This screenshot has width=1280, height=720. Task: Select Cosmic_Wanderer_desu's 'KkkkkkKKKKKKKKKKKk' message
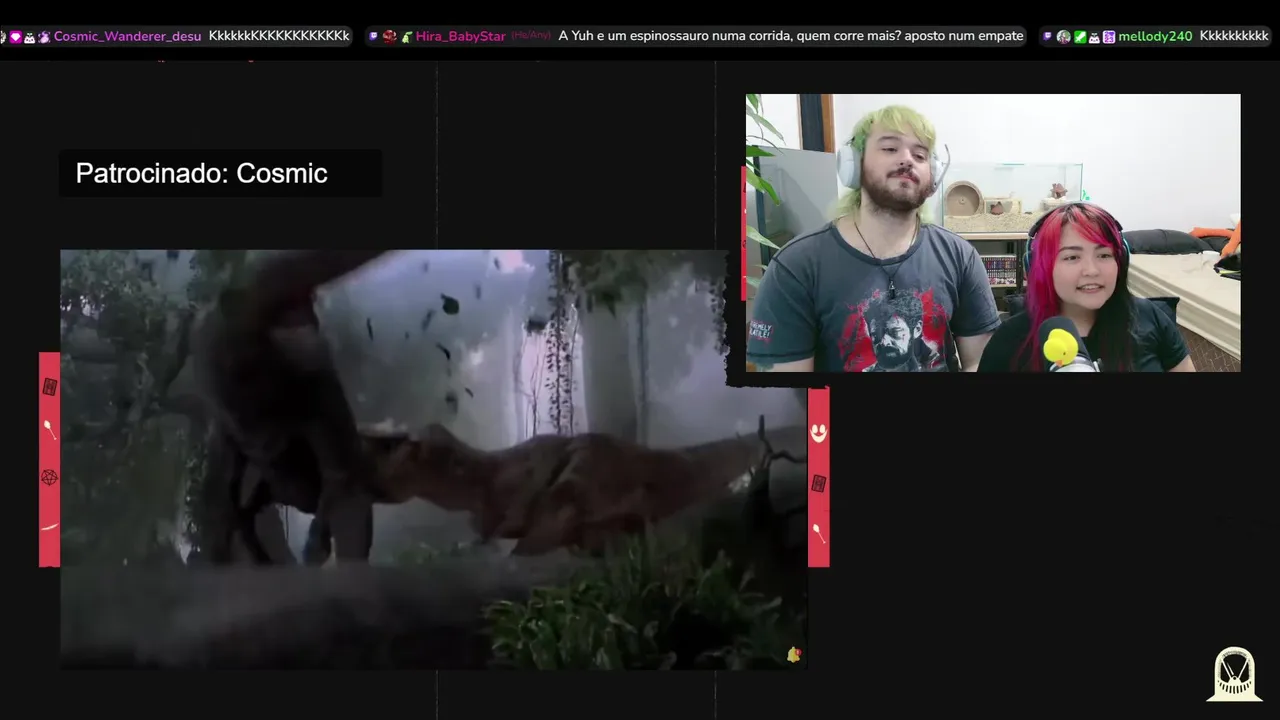point(279,36)
